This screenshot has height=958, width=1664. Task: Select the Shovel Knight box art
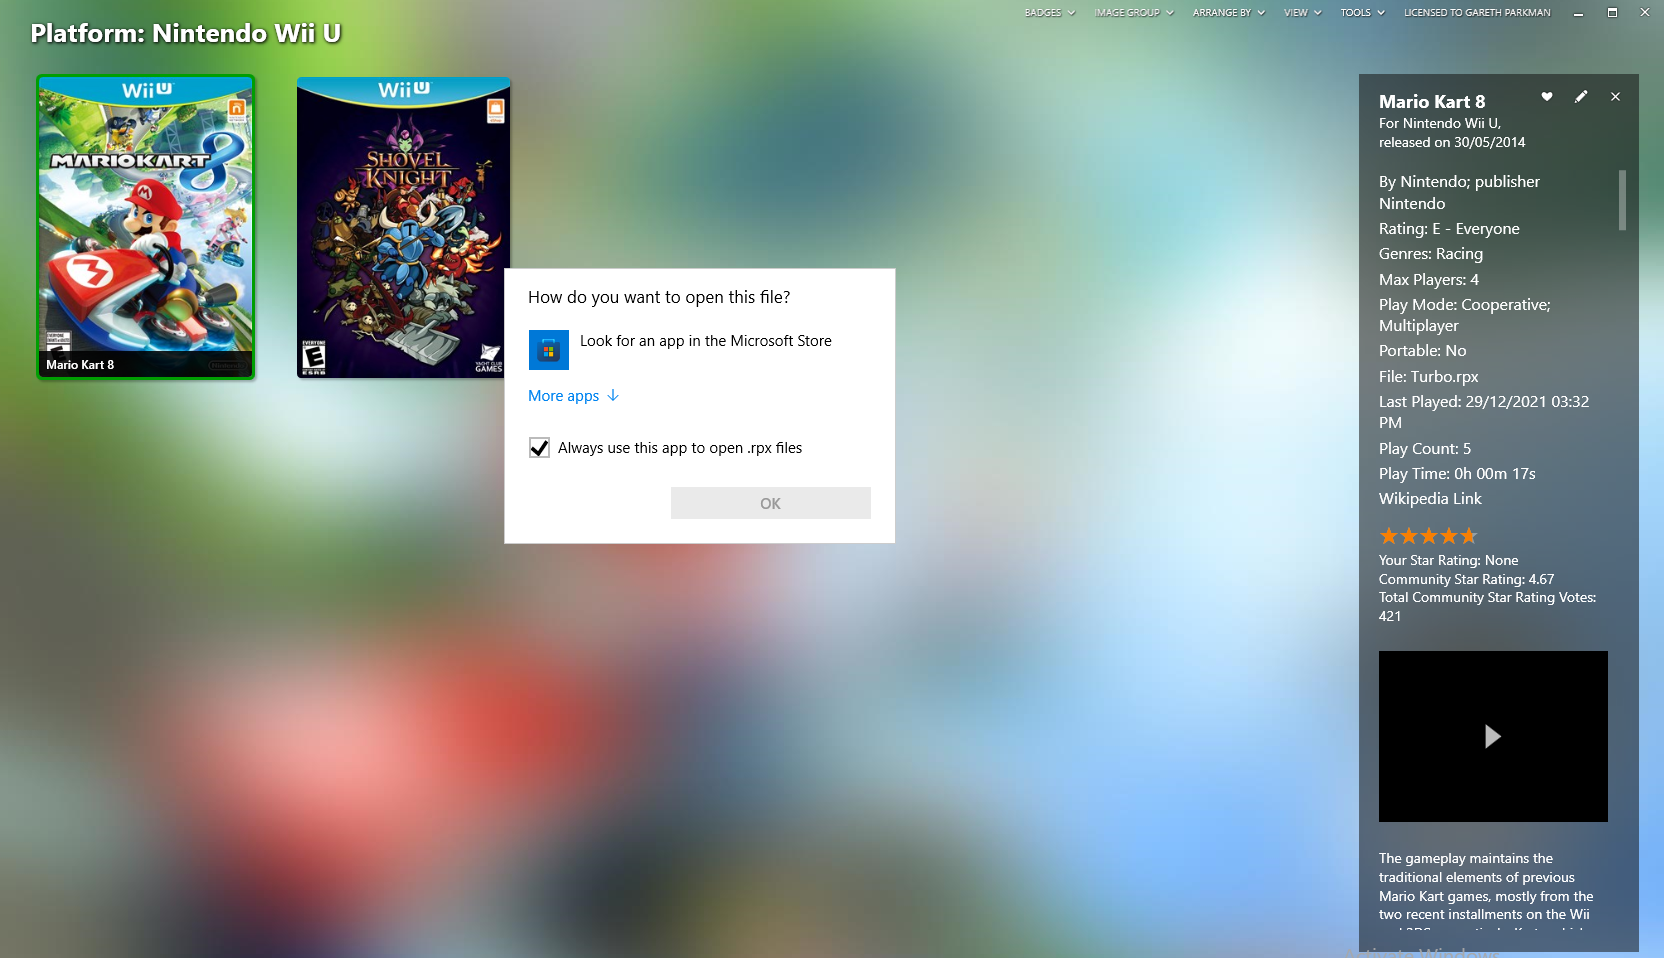404,227
